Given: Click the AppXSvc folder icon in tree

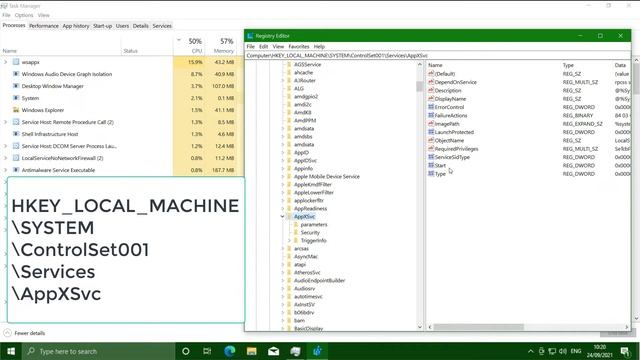Looking at the screenshot, I should pos(289,216).
